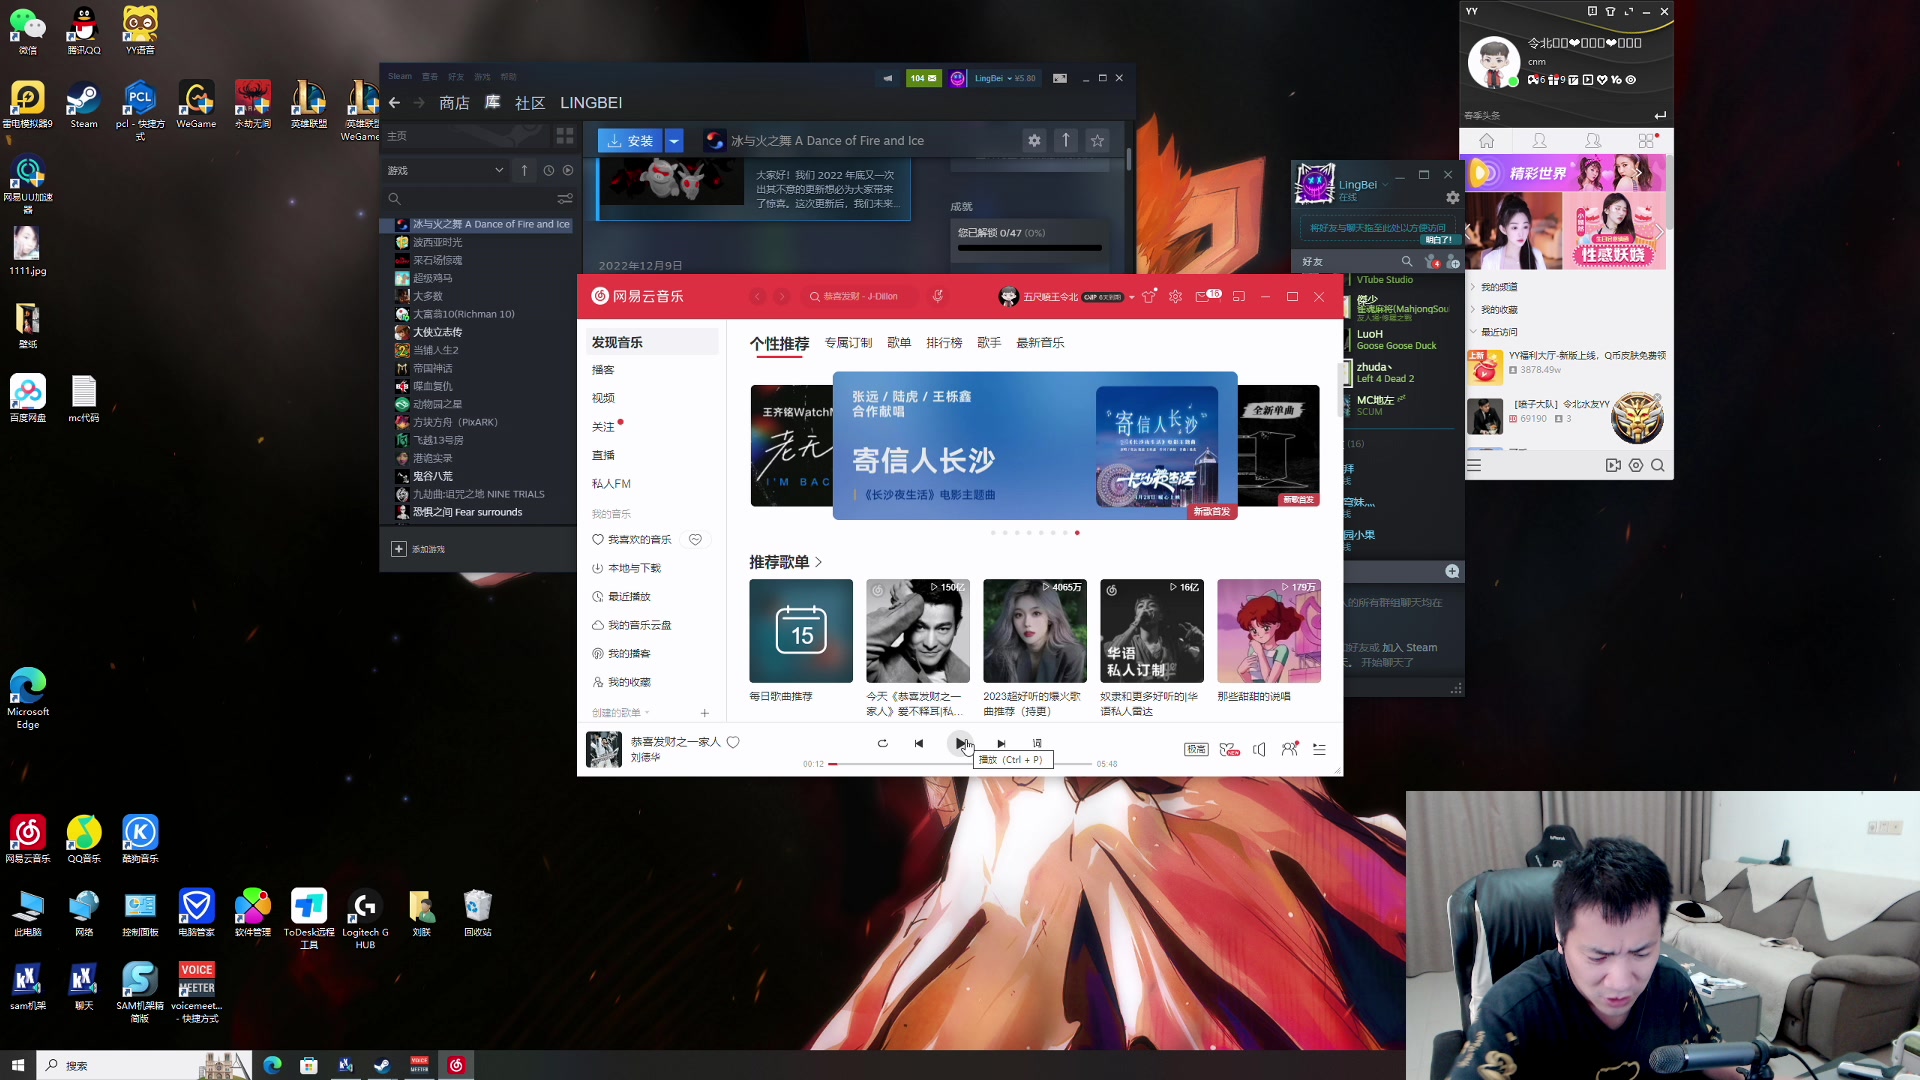Expand the Steam library 游戏 filter dropdown
The image size is (1920, 1080).
click(446, 171)
